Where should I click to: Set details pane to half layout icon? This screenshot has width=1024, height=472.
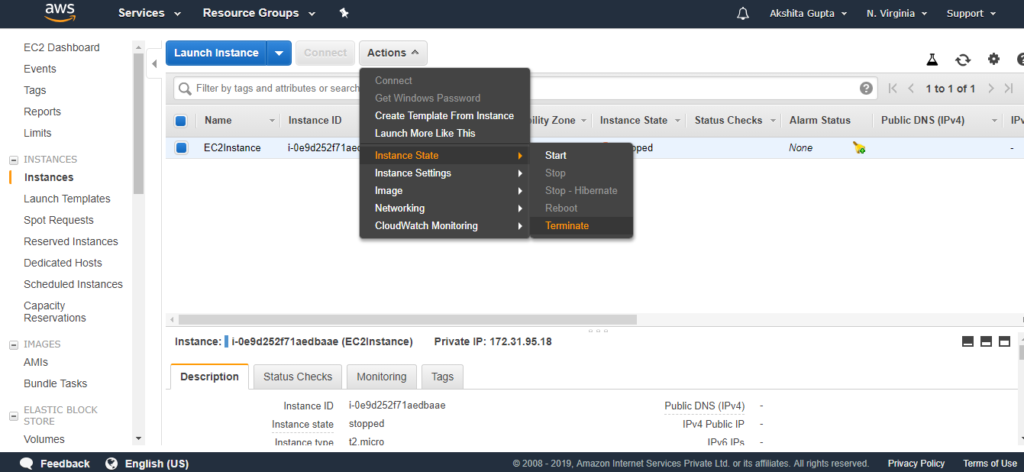(986, 341)
